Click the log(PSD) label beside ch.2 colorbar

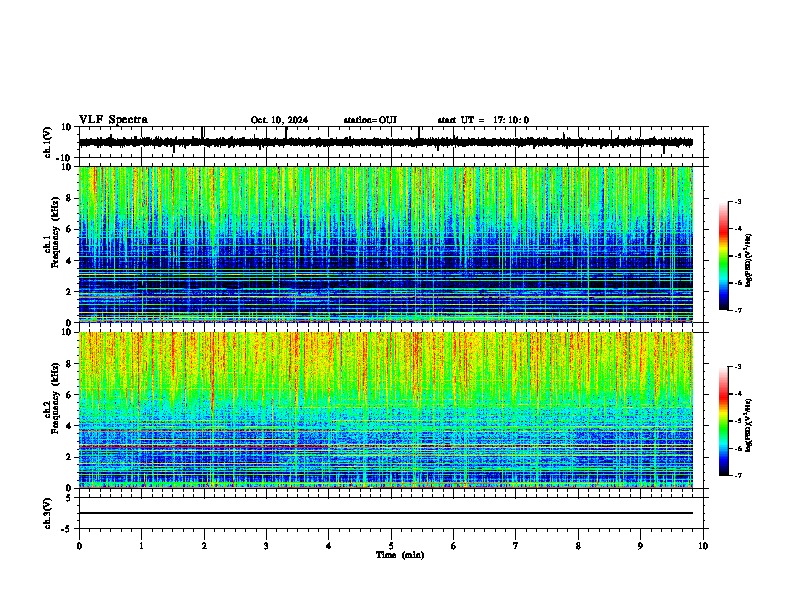tap(749, 425)
